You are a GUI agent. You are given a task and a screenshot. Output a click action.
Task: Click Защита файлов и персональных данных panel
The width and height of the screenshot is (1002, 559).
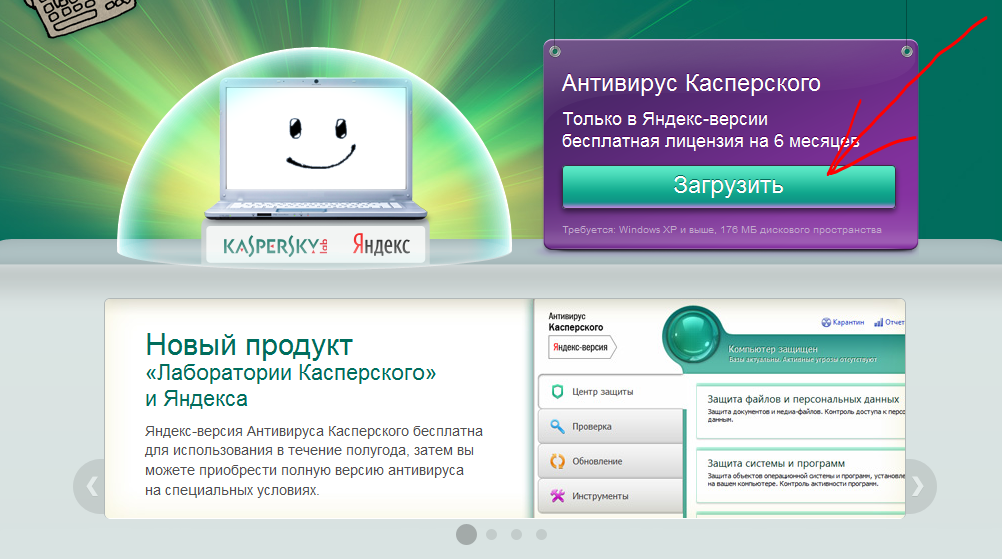(801, 411)
